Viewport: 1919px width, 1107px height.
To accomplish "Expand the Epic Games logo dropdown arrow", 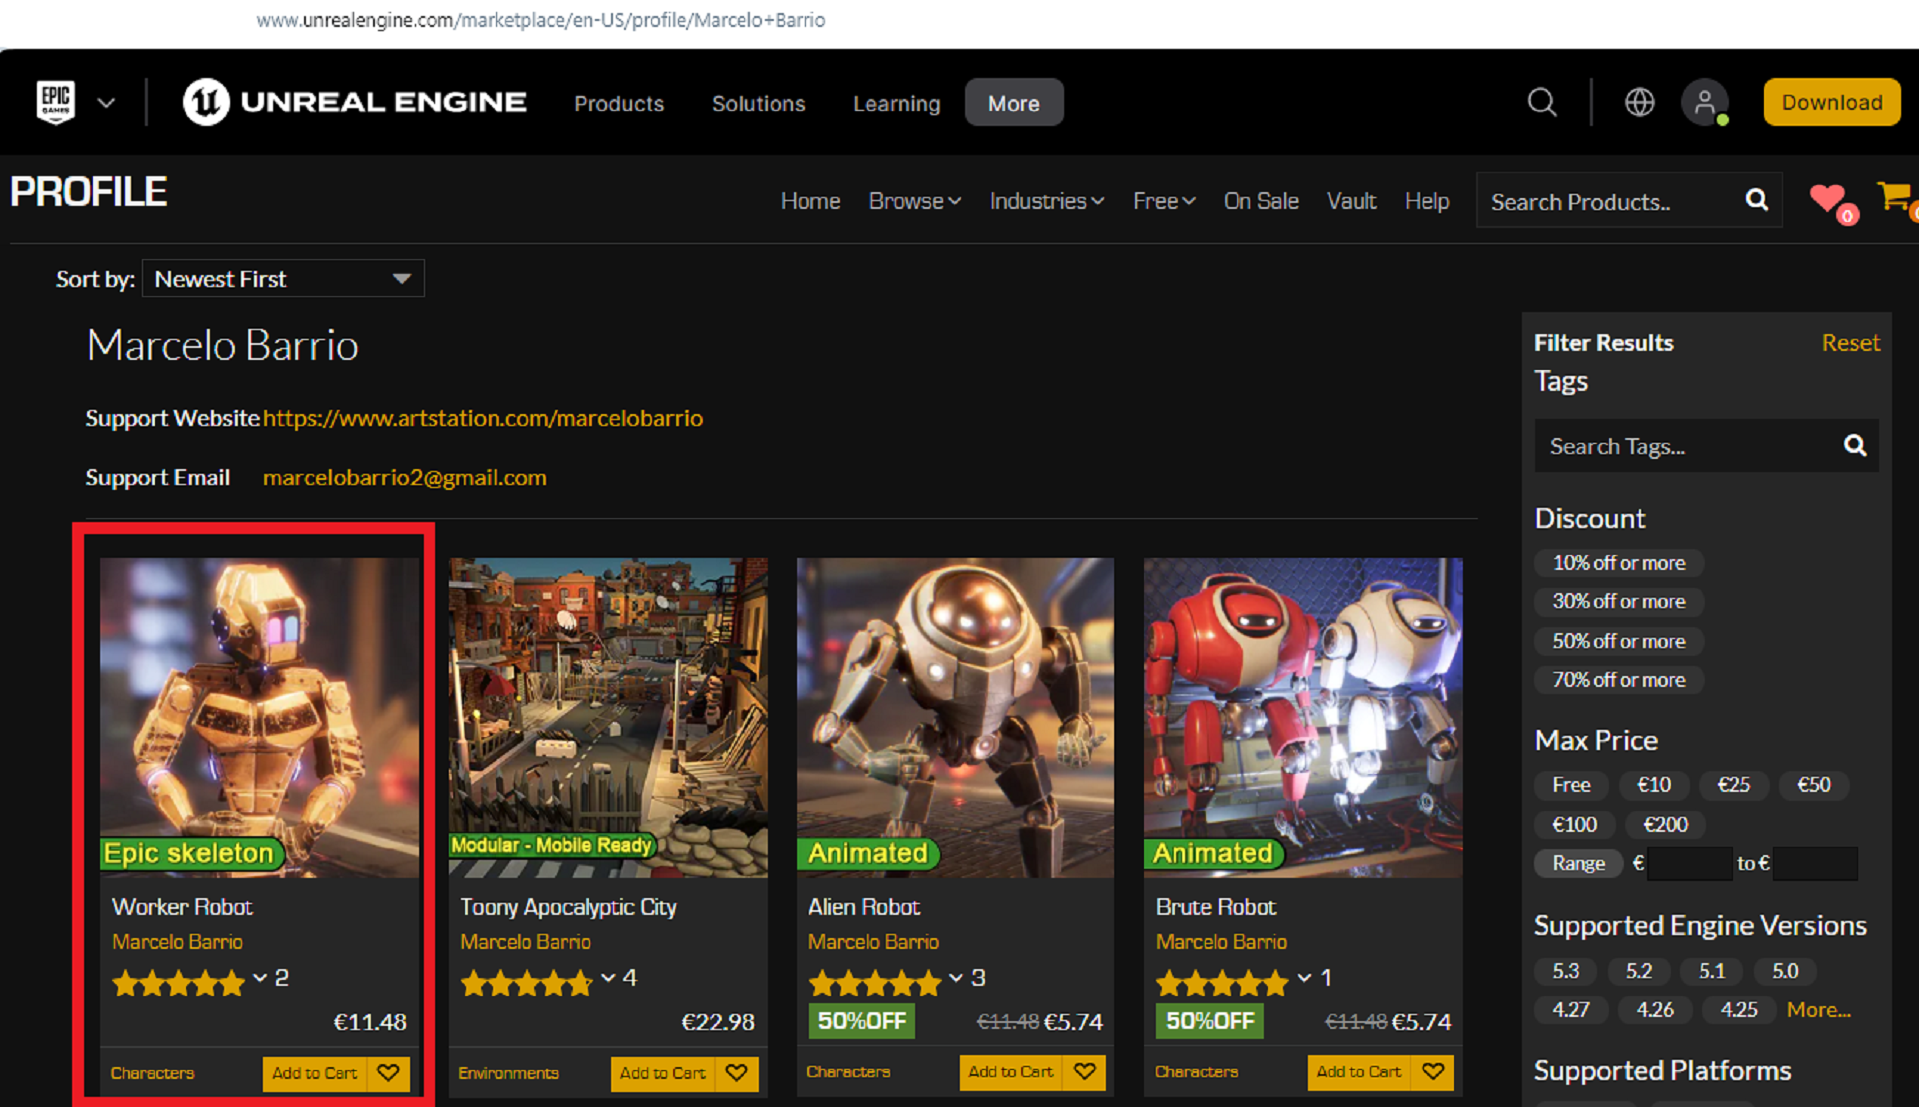I will (x=106, y=103).
